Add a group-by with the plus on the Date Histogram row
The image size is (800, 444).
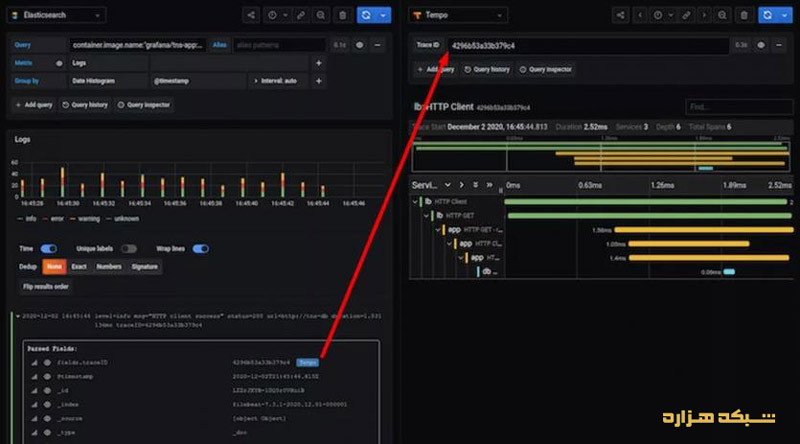point(319,81)
